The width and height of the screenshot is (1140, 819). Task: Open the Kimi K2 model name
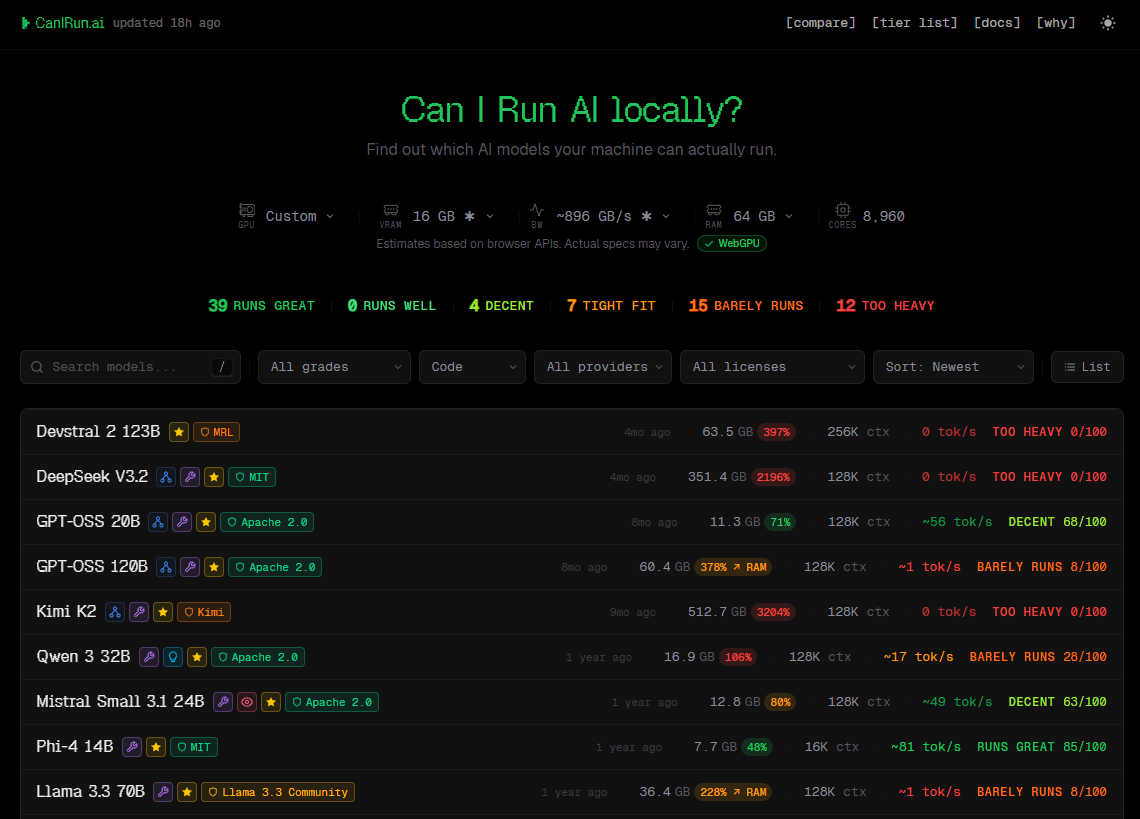tap(66, 612)
